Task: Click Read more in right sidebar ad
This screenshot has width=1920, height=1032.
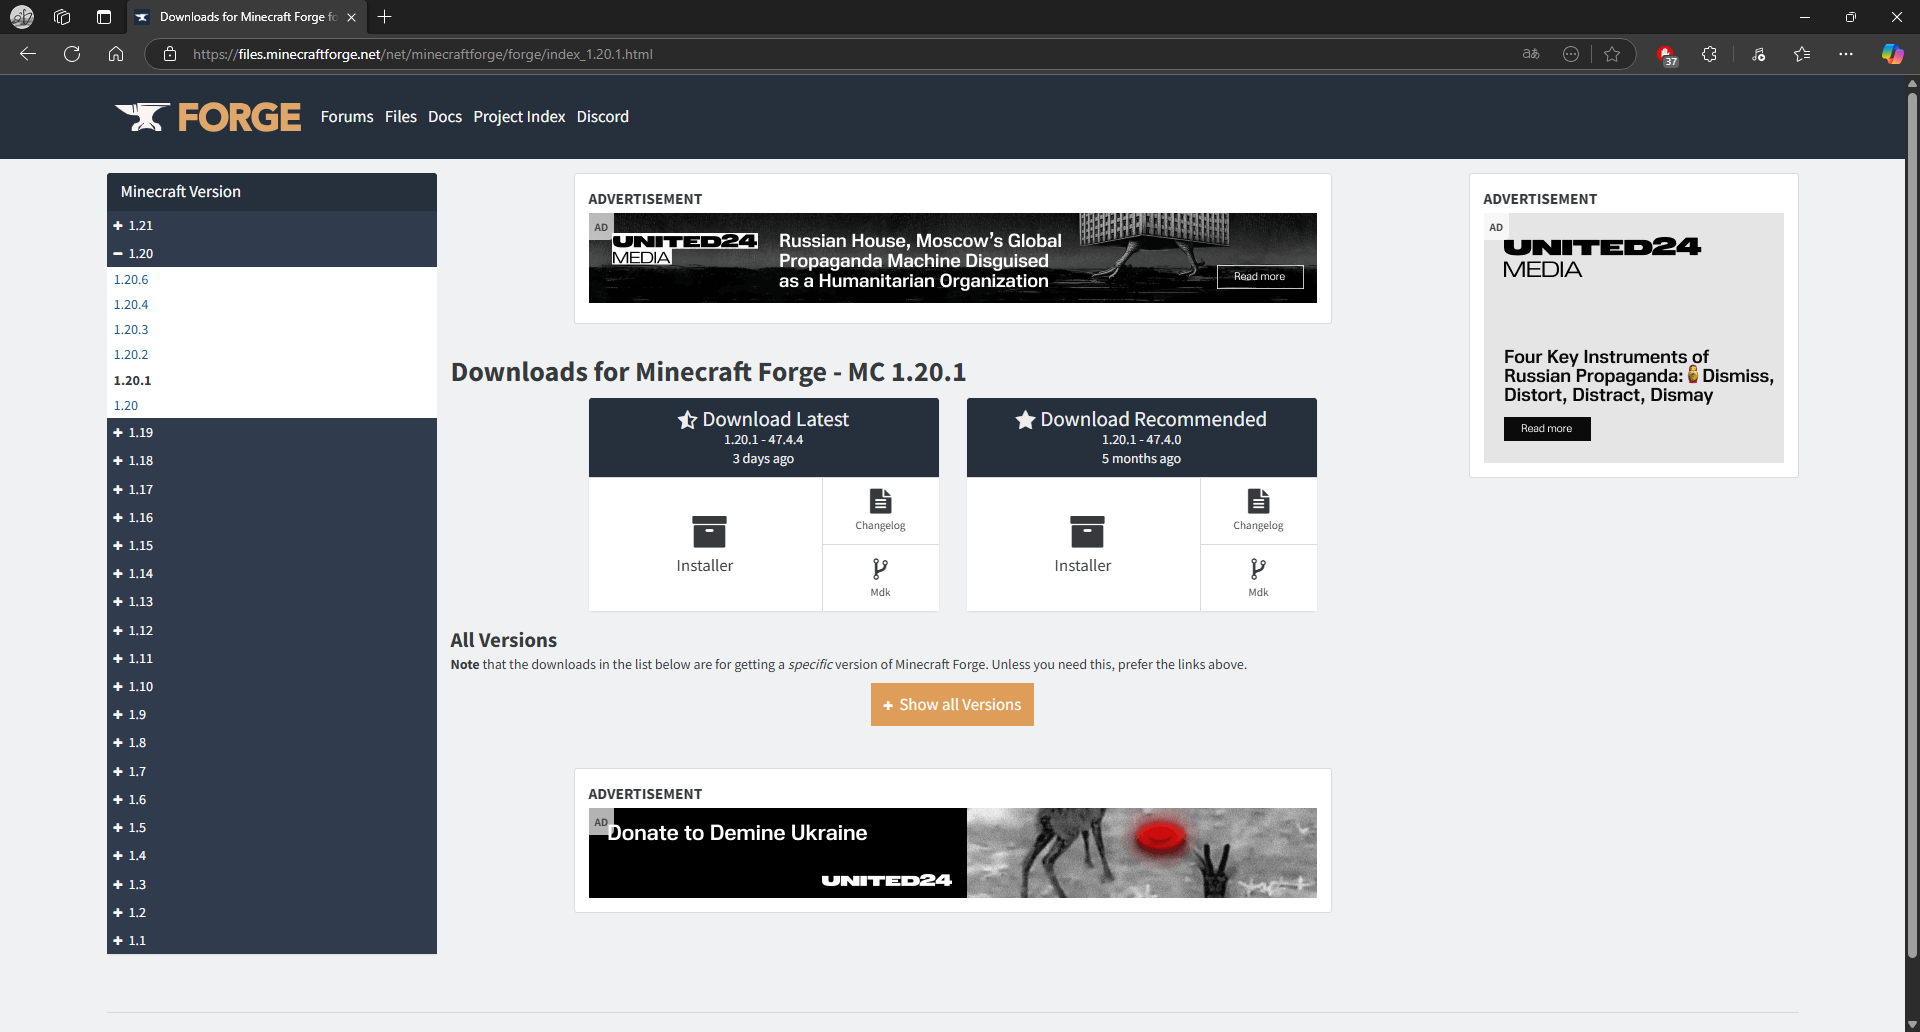Action: click(x=1547, y=429)
